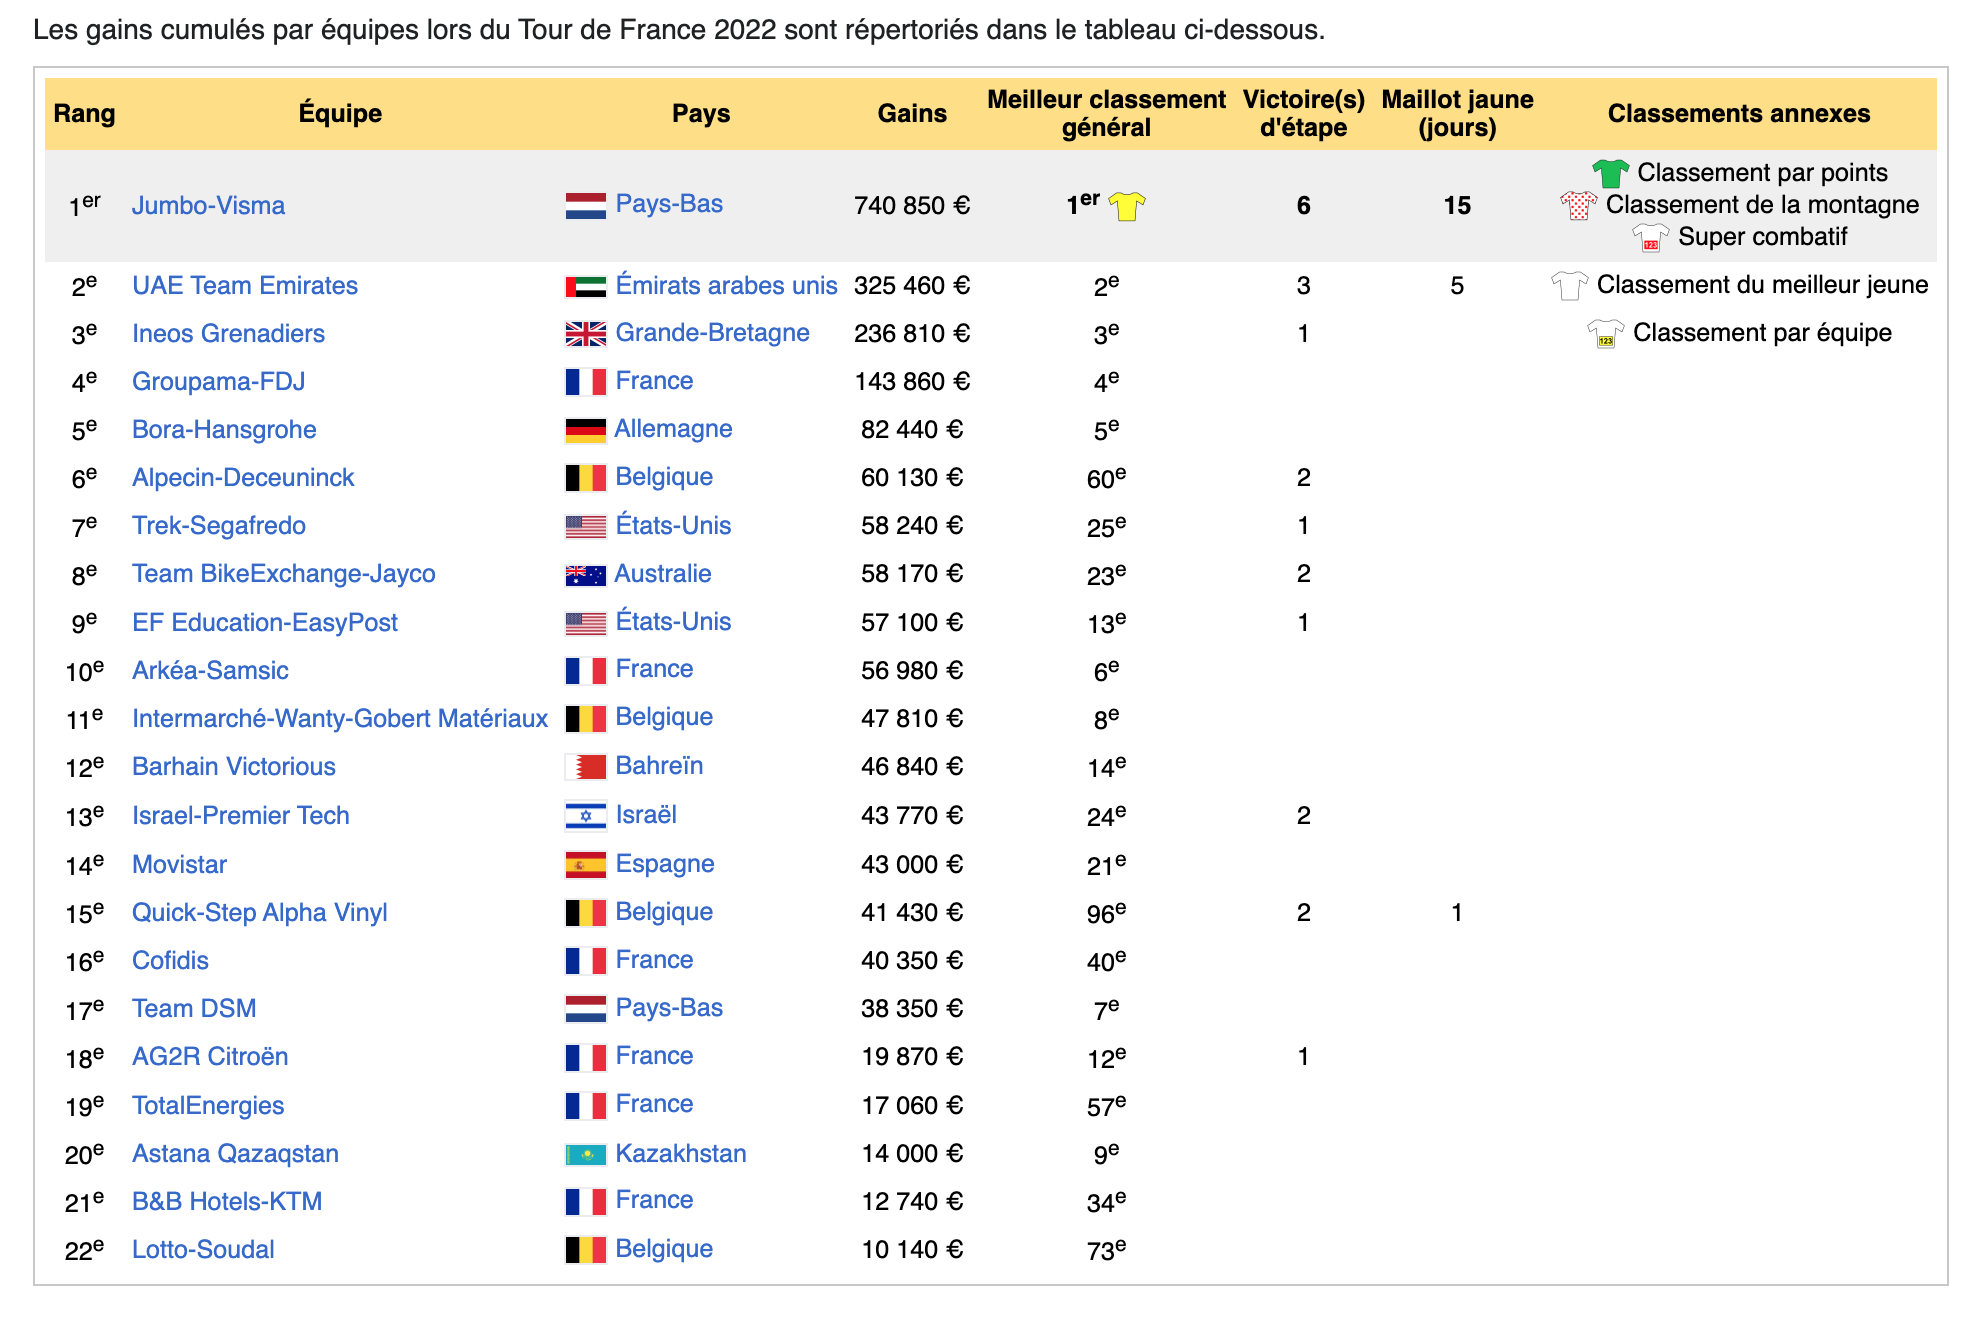Open the UAE Team Emirates link
The height and width of the screenshot is (1326, 1978).
coord(244,286)
